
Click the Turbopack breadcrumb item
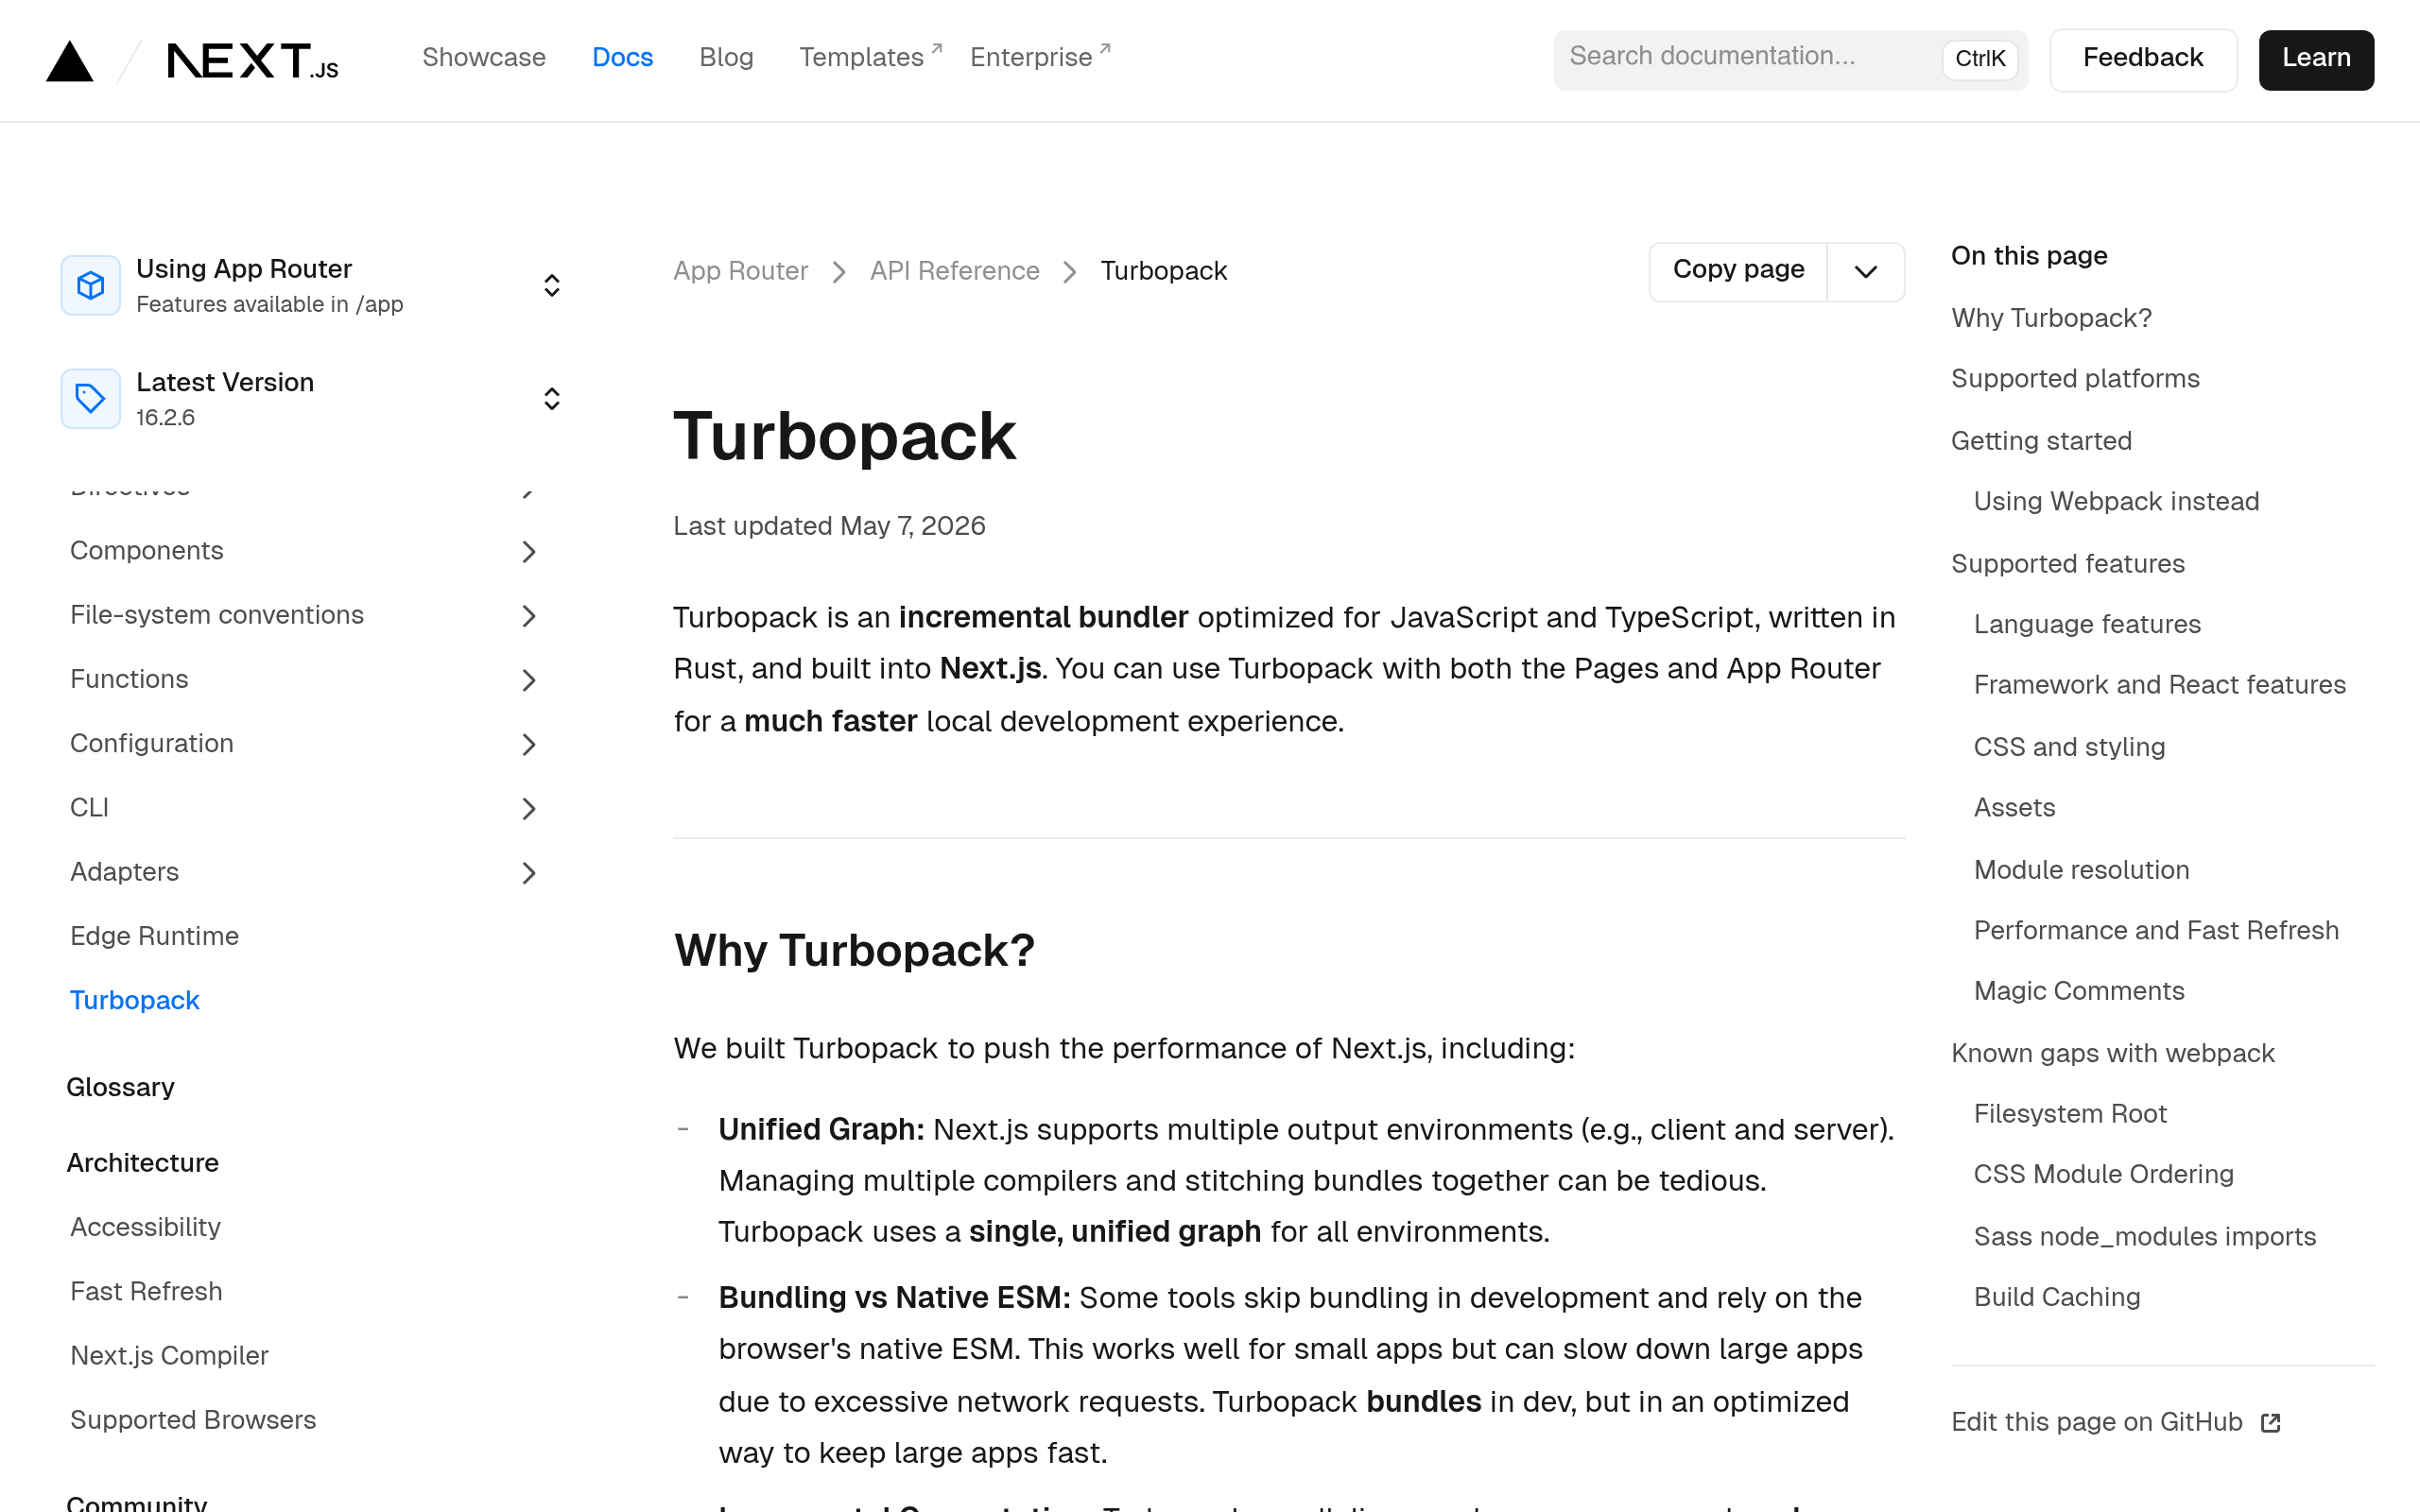[1163, 271]
